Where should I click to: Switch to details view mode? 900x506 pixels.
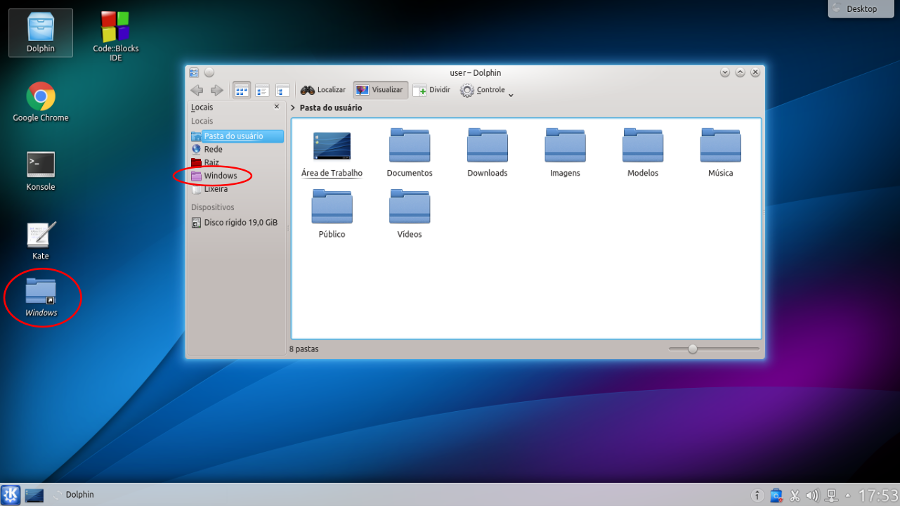282,90
